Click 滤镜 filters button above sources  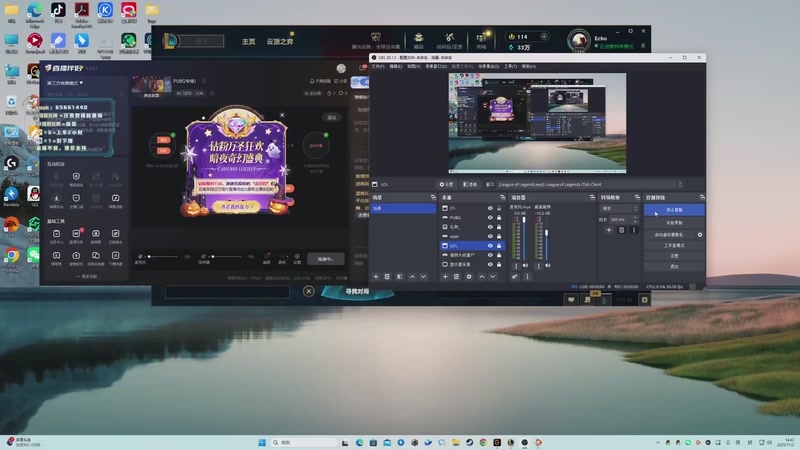[x=470, y=184]
